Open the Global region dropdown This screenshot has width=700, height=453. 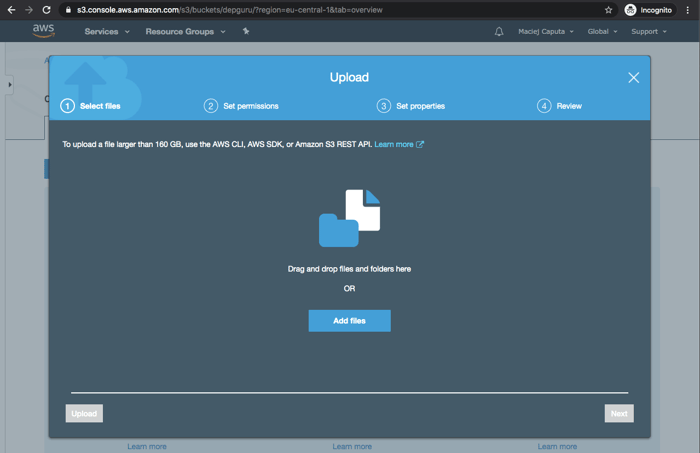click(602, 32)
